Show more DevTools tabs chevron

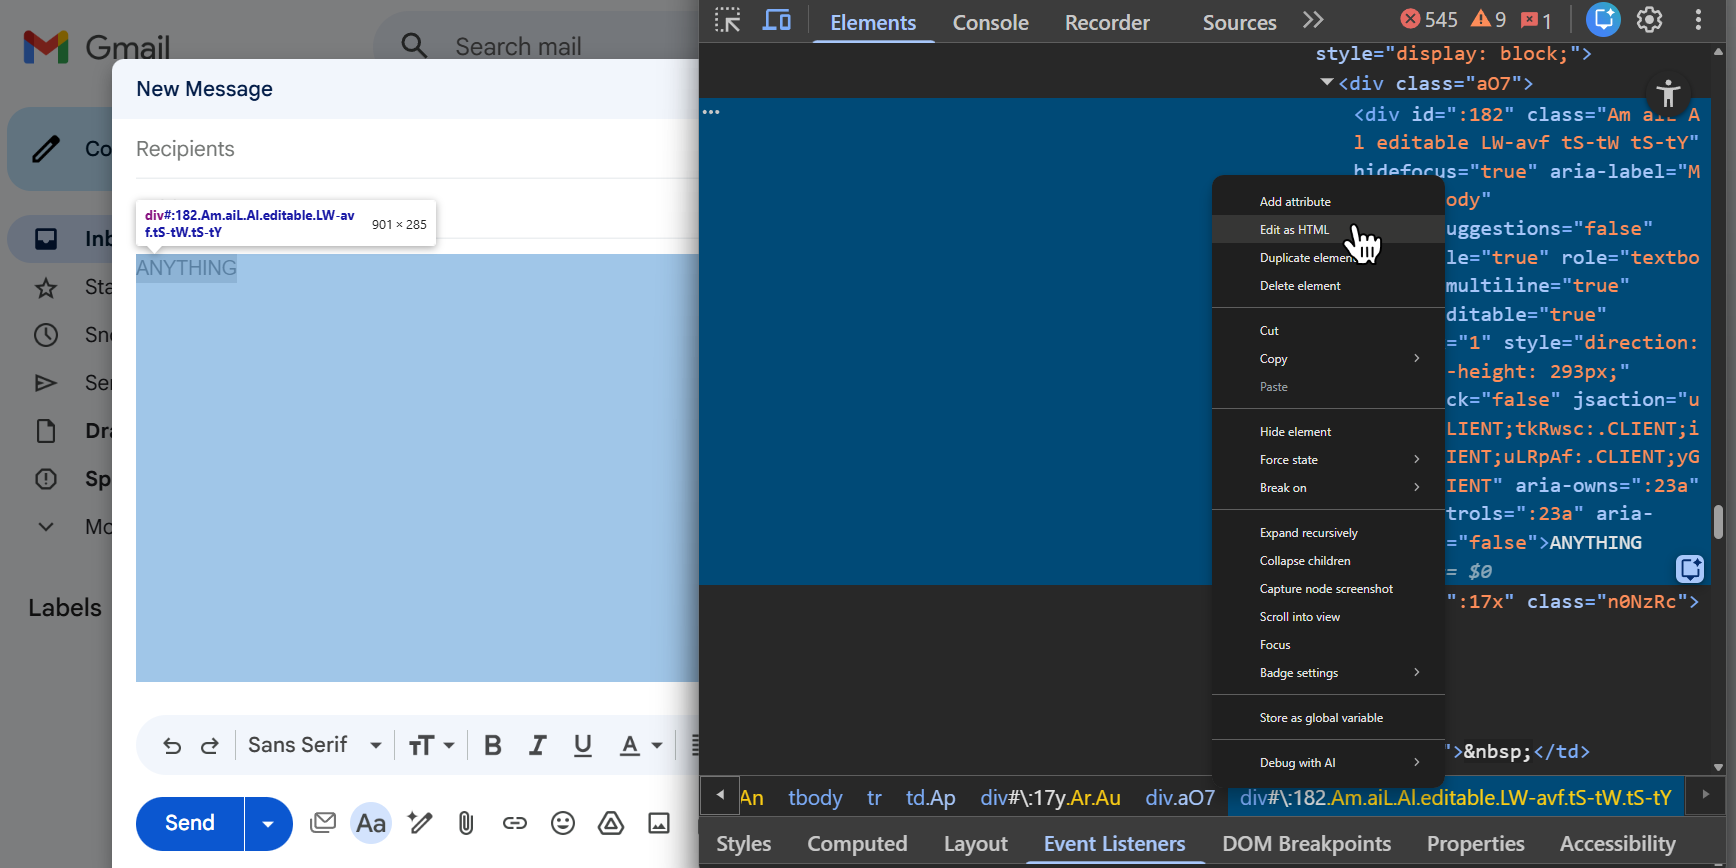click(x=1313, y=20)
